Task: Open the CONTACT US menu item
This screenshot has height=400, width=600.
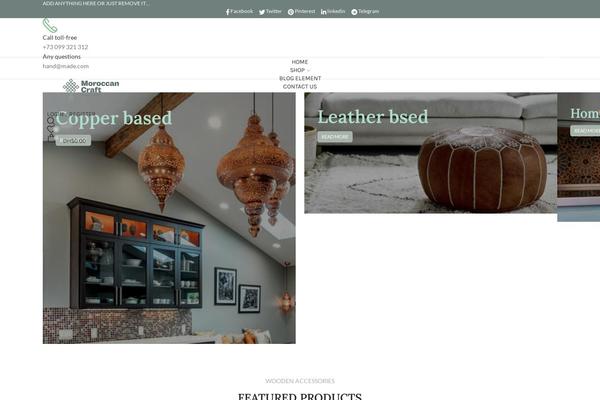Action: click(300, 87)
